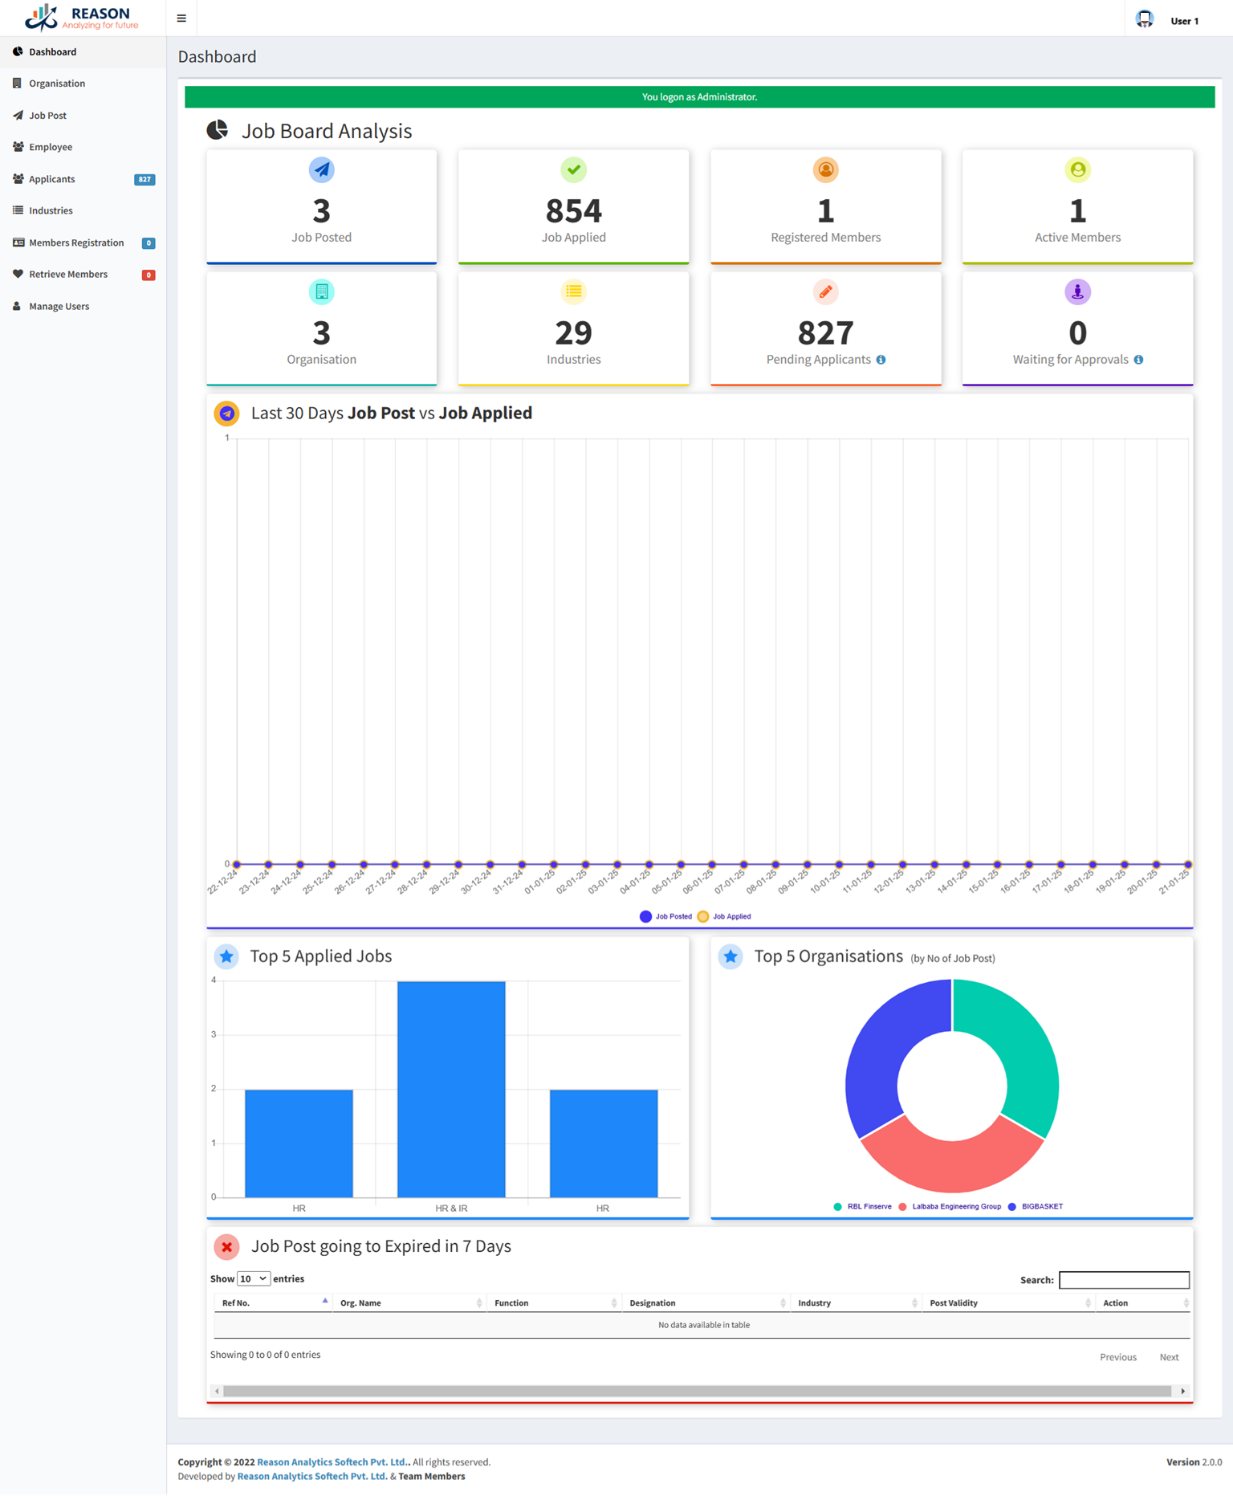Click the hamburger menu toggle icon
Viewport: 1233px width, 1496px height.
181,18
